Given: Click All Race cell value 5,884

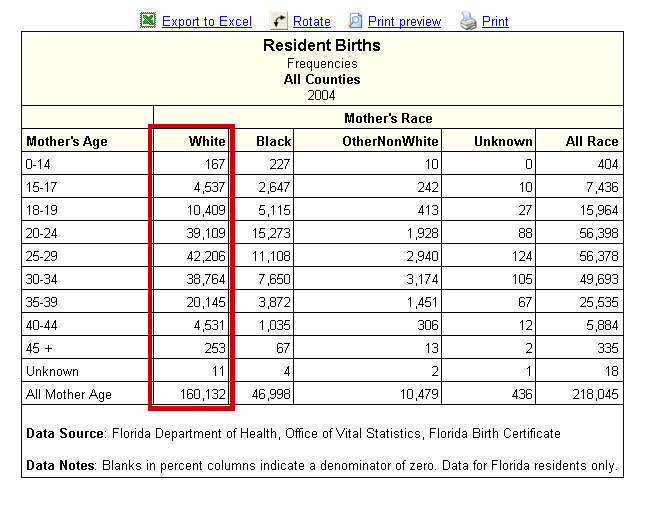Looking at the screenshot, I should pos(602,326).
